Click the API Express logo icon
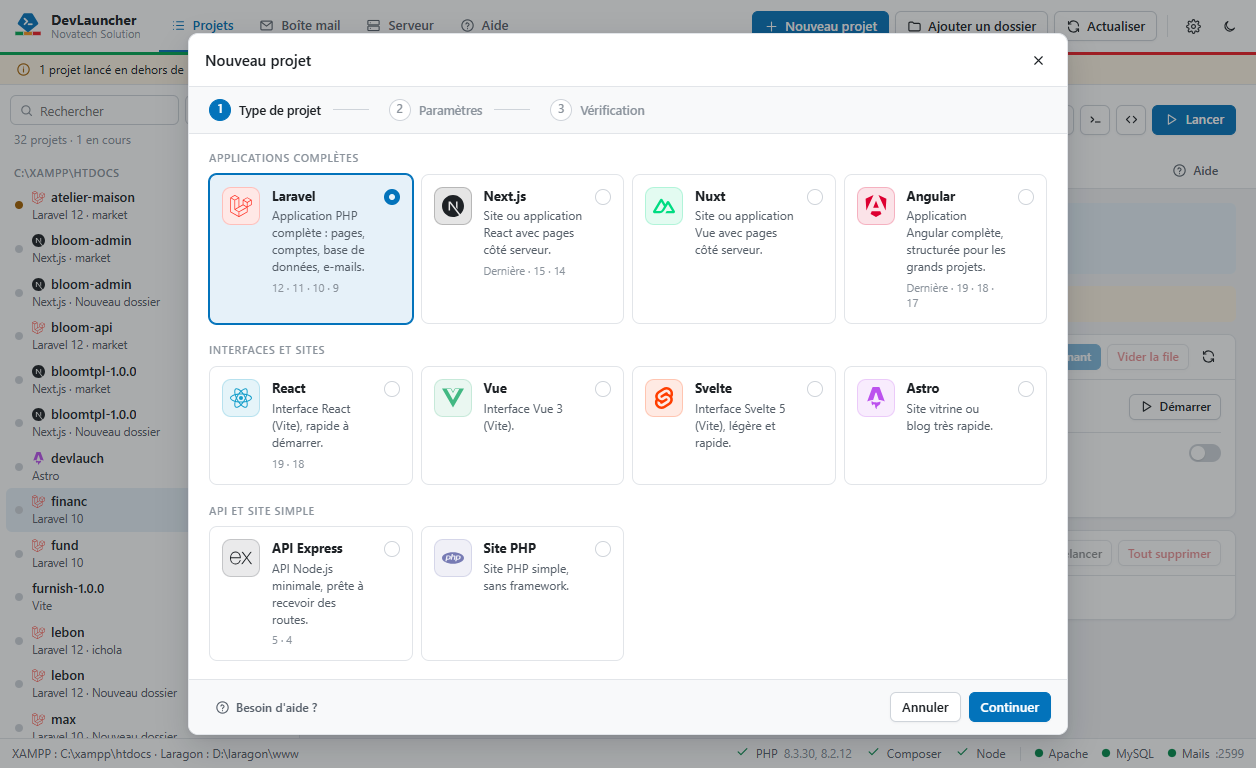The image size is (1256, 768). point(240,558)
